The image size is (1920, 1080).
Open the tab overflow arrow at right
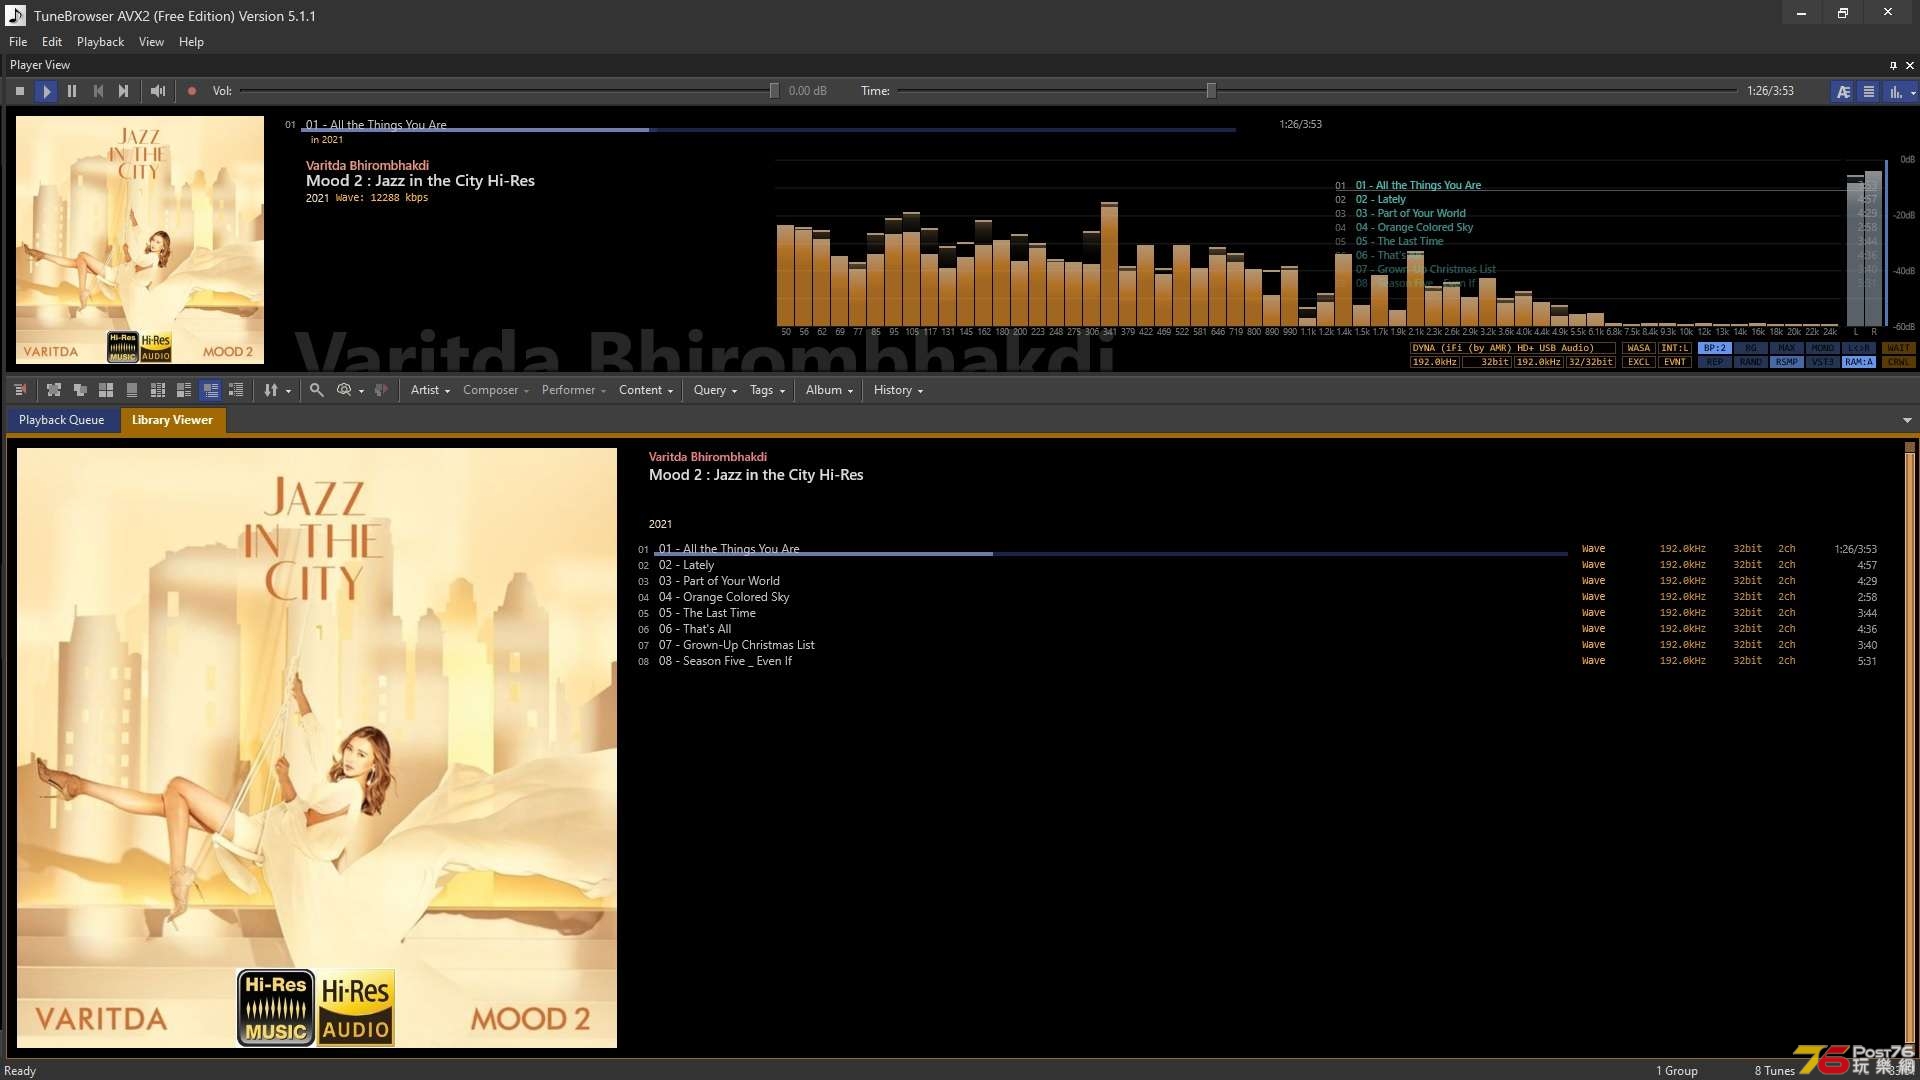[1907, 421]
